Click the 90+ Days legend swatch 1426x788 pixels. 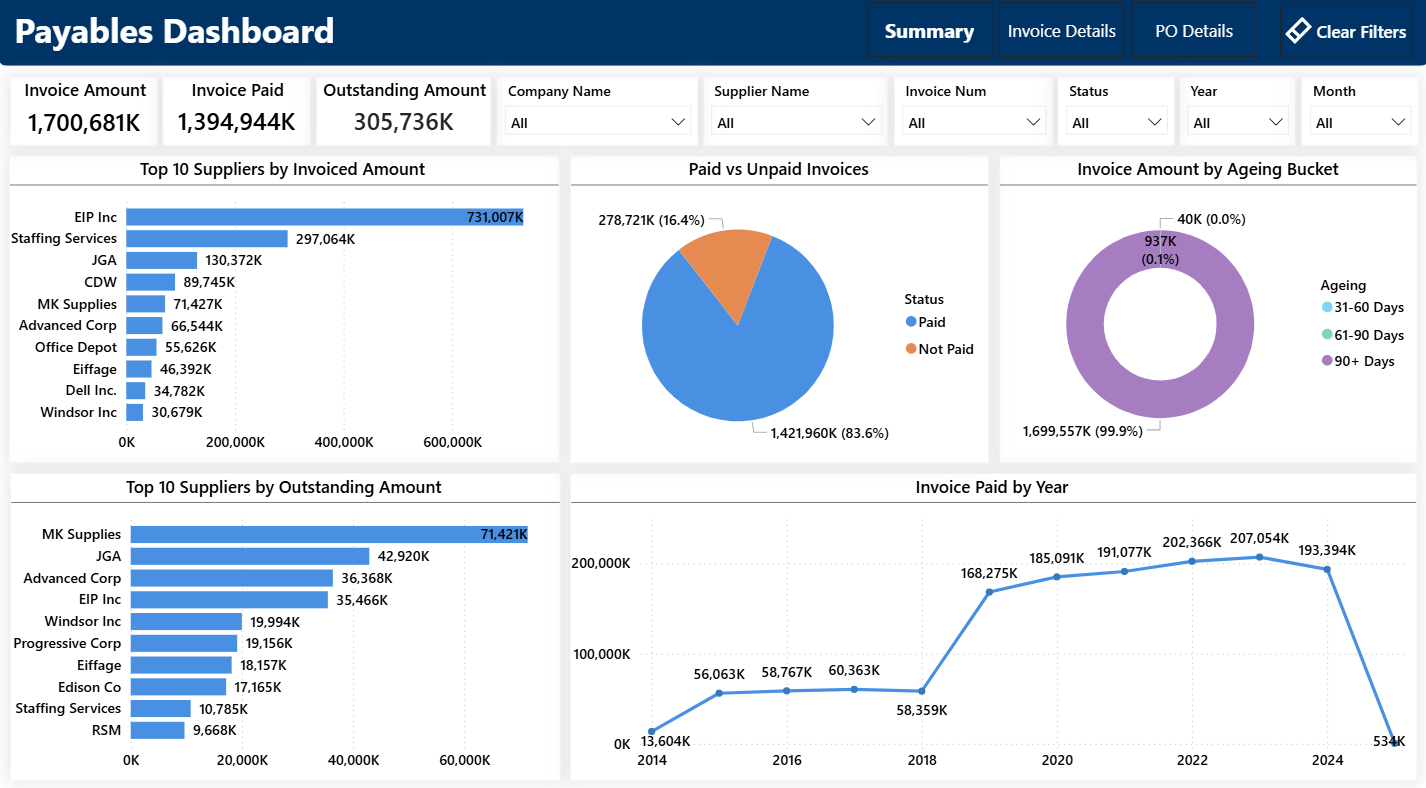(1327, 361)
